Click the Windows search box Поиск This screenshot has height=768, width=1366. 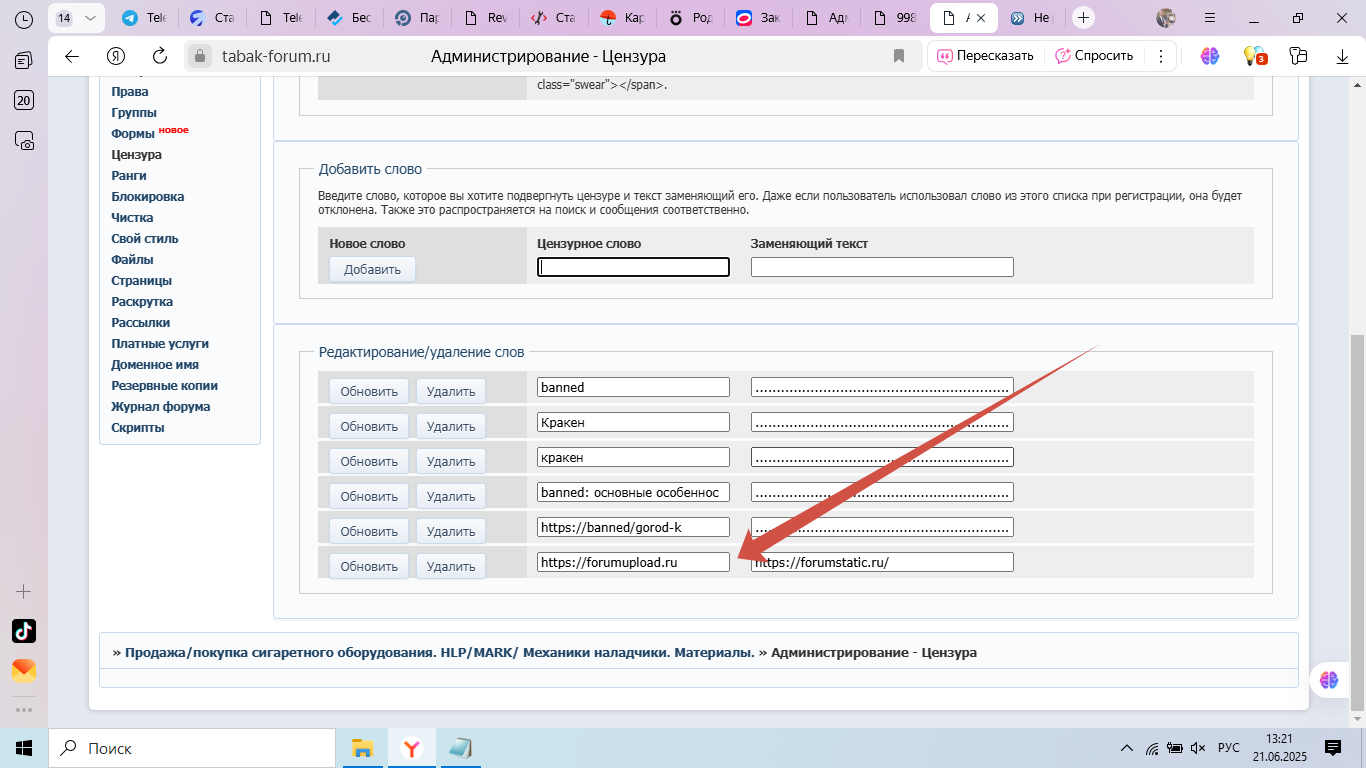click(x=191, y=748)
